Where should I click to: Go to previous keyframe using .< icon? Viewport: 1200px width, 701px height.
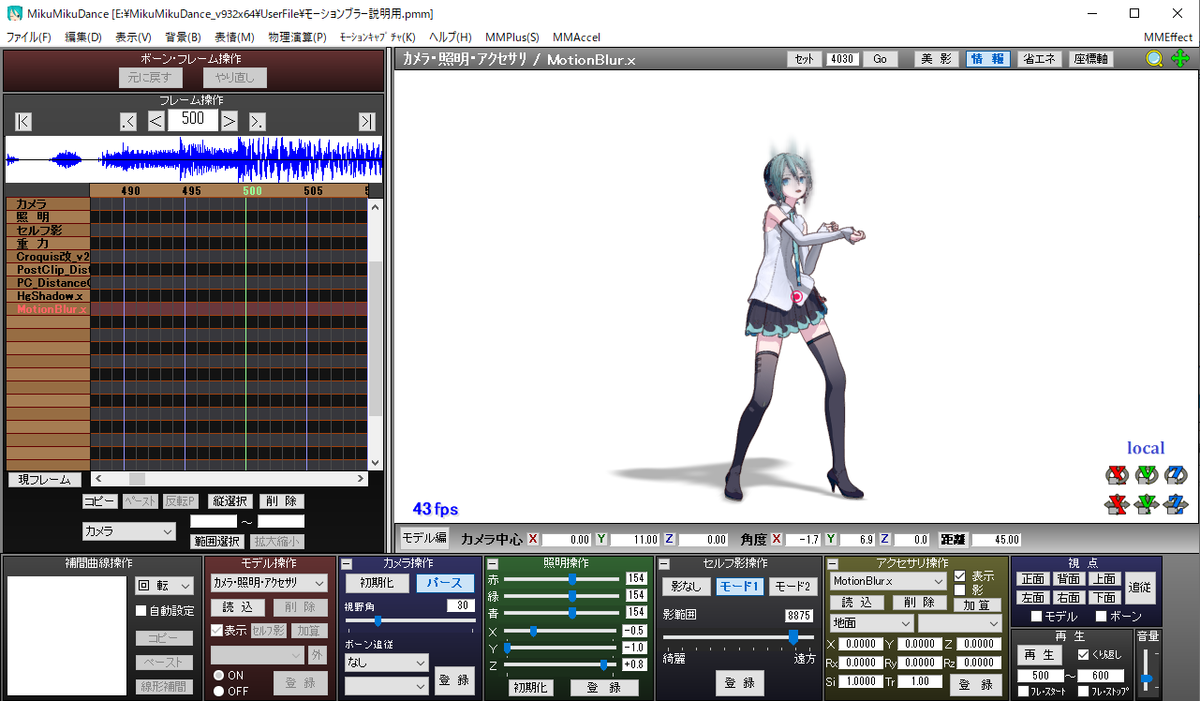tap(128, 121)
